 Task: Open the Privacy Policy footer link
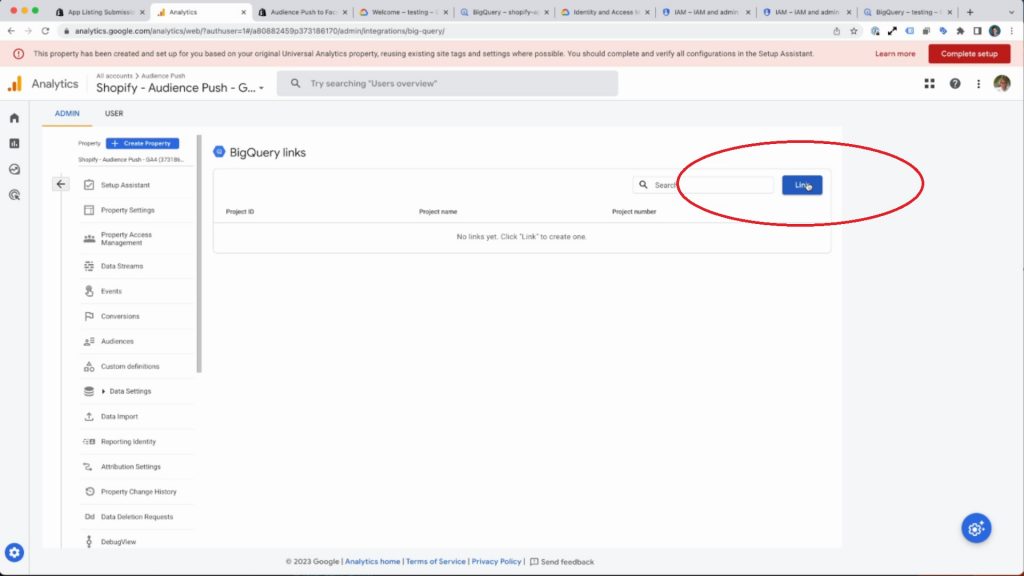496,562
